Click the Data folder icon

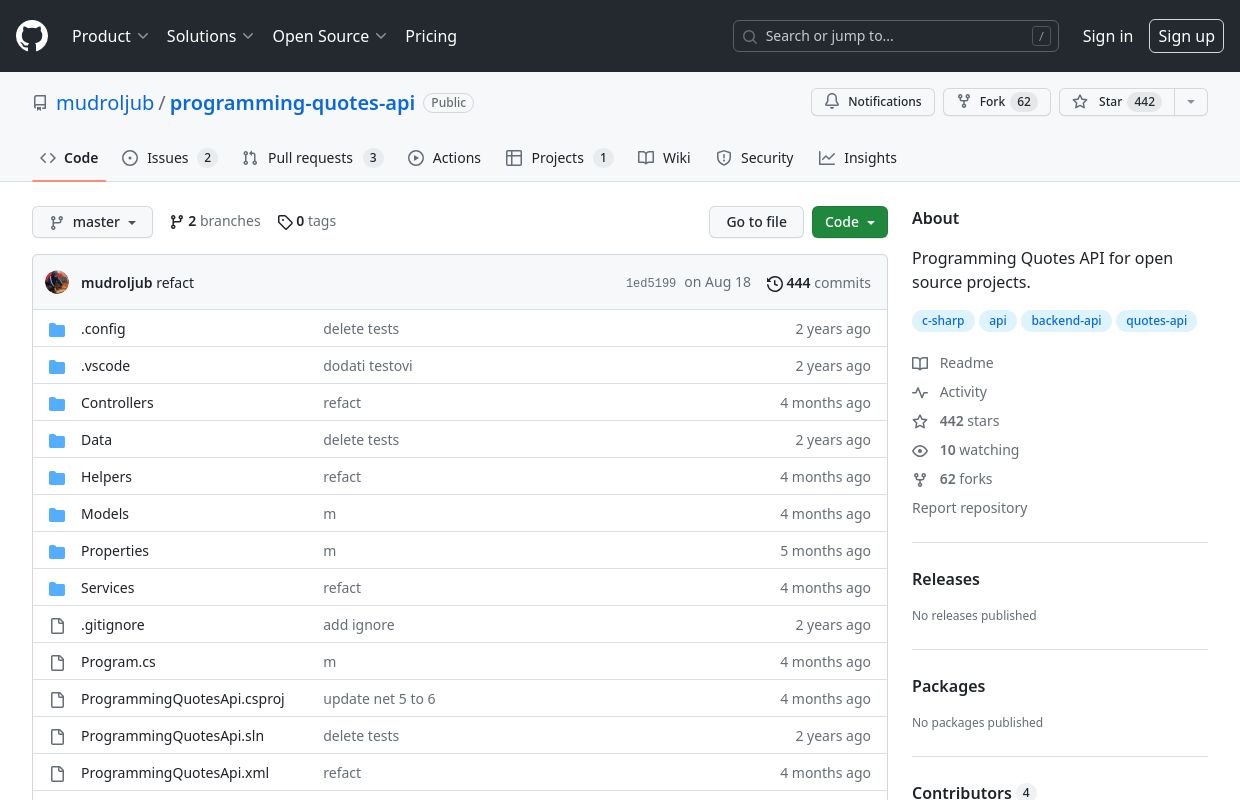pyautogui.click(x=57, y=440)
